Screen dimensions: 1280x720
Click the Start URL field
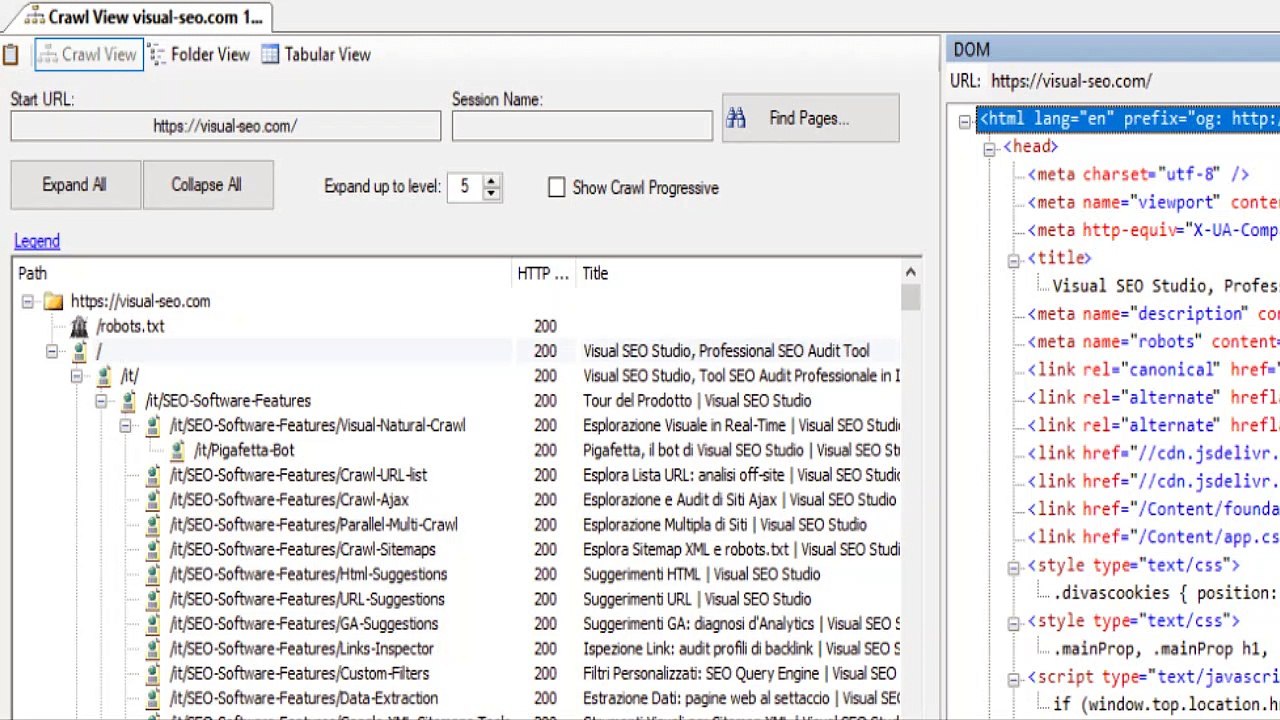point(225,126)
